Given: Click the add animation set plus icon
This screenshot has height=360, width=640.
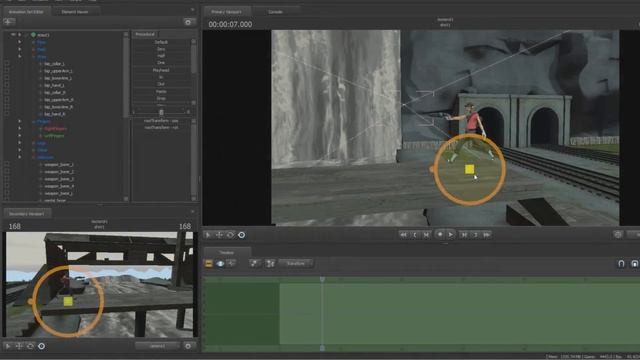Looking at the screenshot, I should [x=9, y=22].
